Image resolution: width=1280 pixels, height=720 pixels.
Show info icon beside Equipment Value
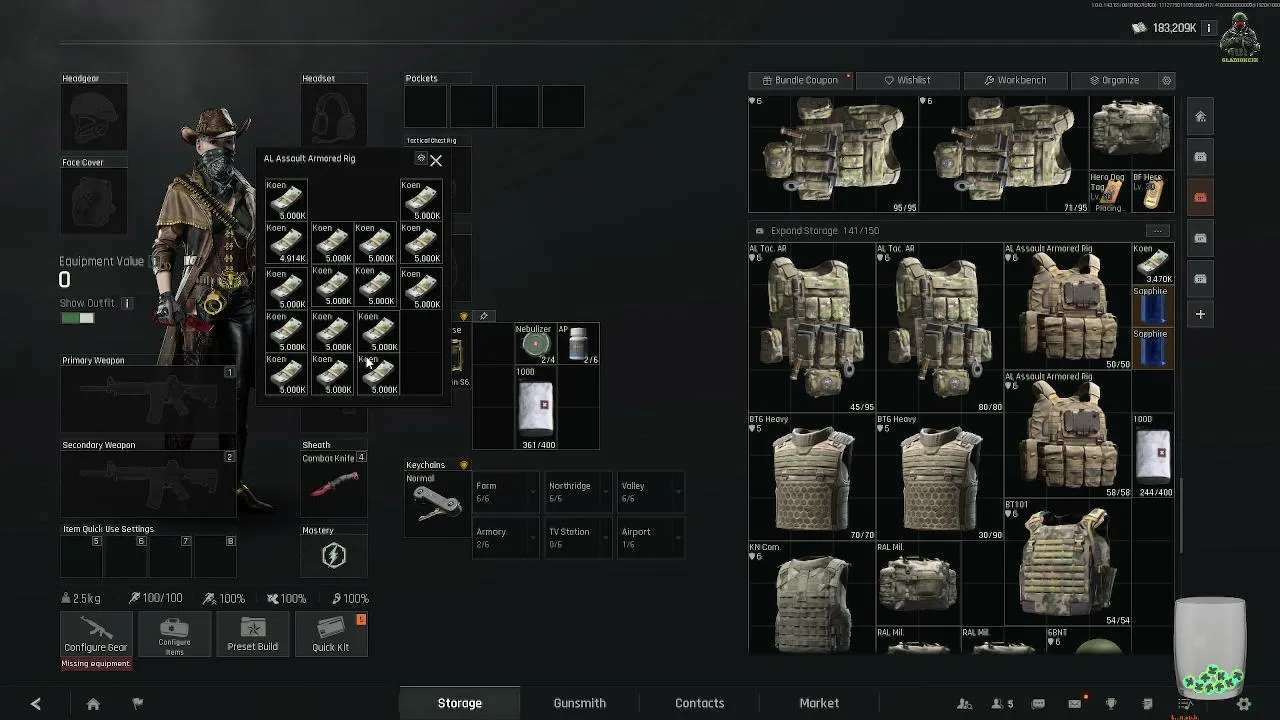point(154,262)
